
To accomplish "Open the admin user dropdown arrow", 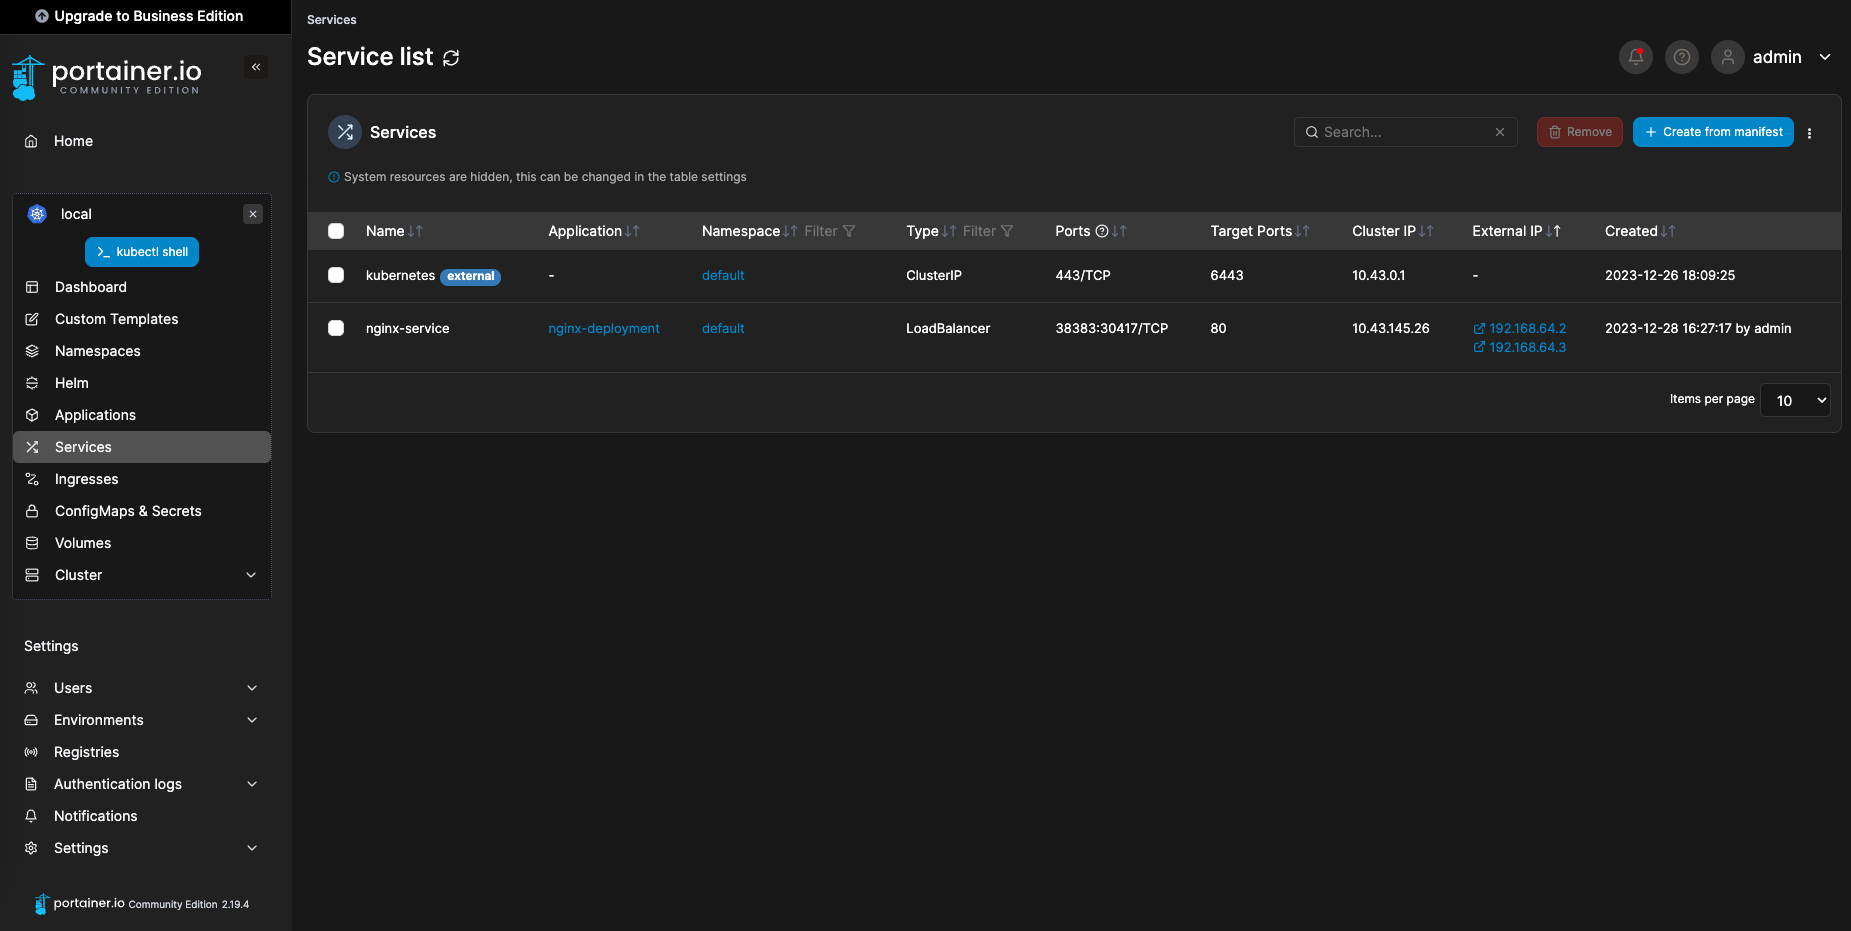I will (1825, 57).
